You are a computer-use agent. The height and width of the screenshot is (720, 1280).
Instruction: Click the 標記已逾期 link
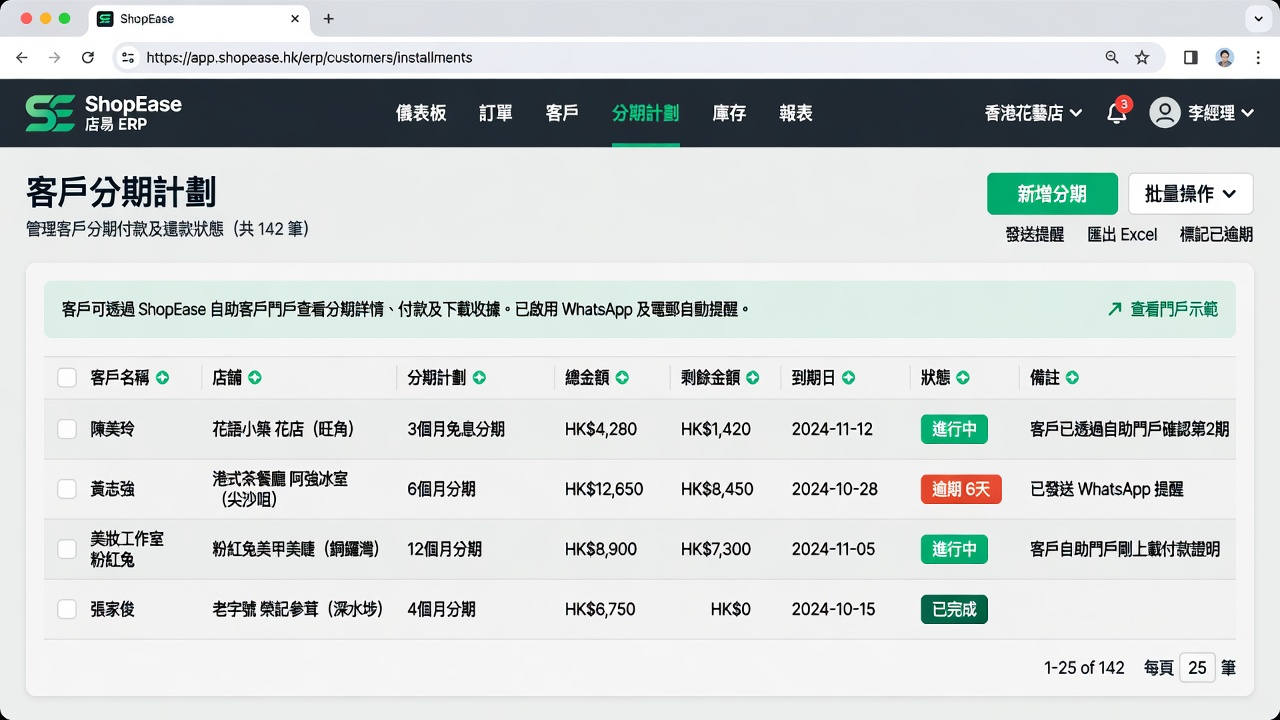coord(1216,234)
